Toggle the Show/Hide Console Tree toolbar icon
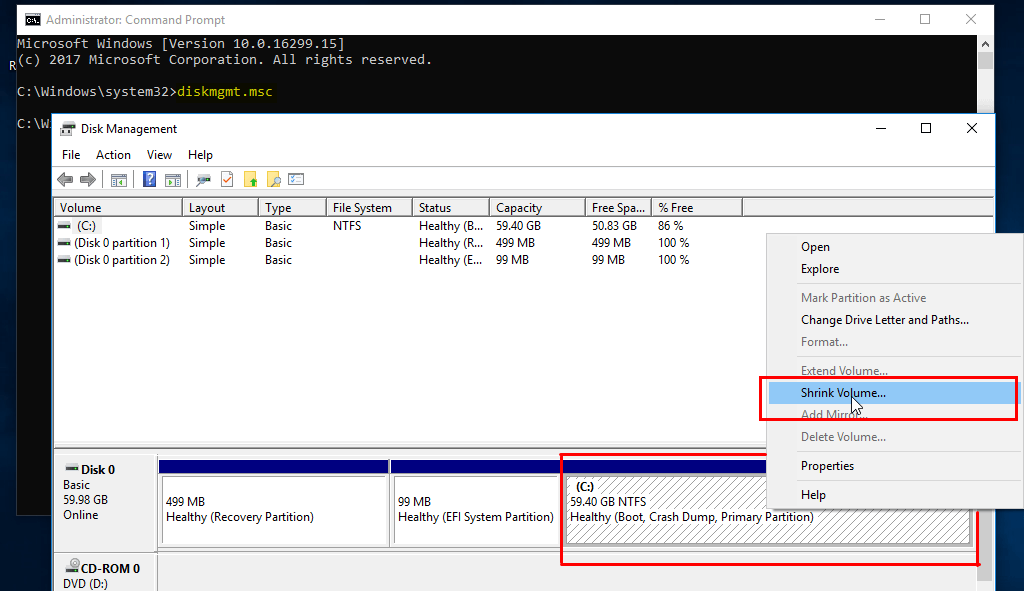The height and width of the screenshot is (591, 1024). click(x=119, y=180)
